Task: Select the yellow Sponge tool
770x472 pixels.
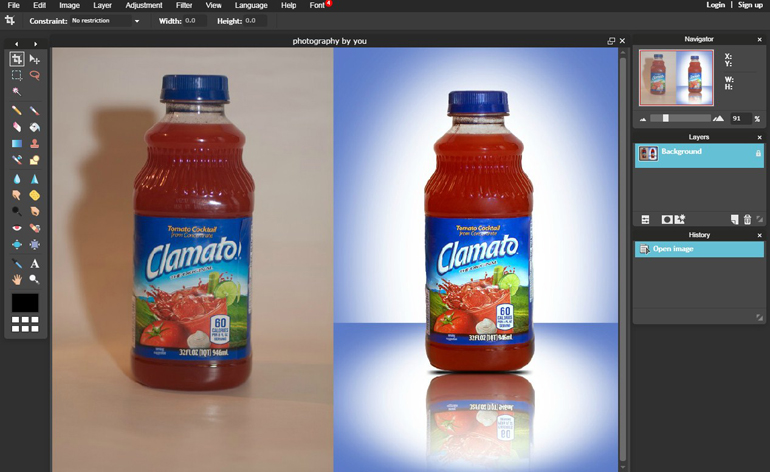Action: click(x=34, y=195)
